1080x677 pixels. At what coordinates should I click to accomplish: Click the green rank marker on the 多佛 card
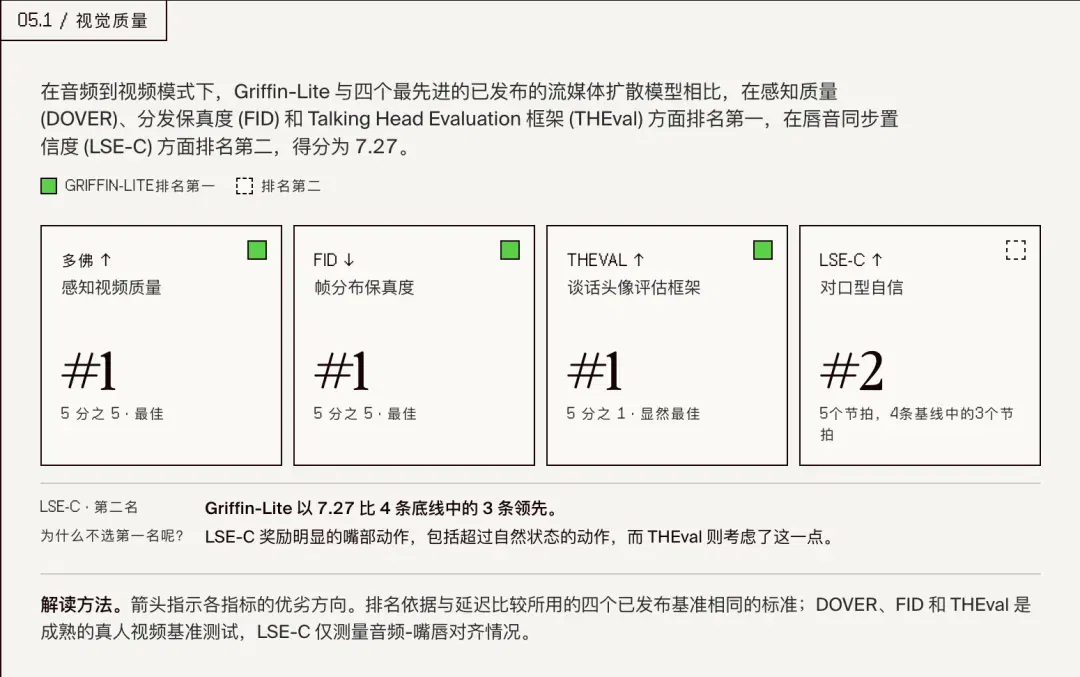257,250
